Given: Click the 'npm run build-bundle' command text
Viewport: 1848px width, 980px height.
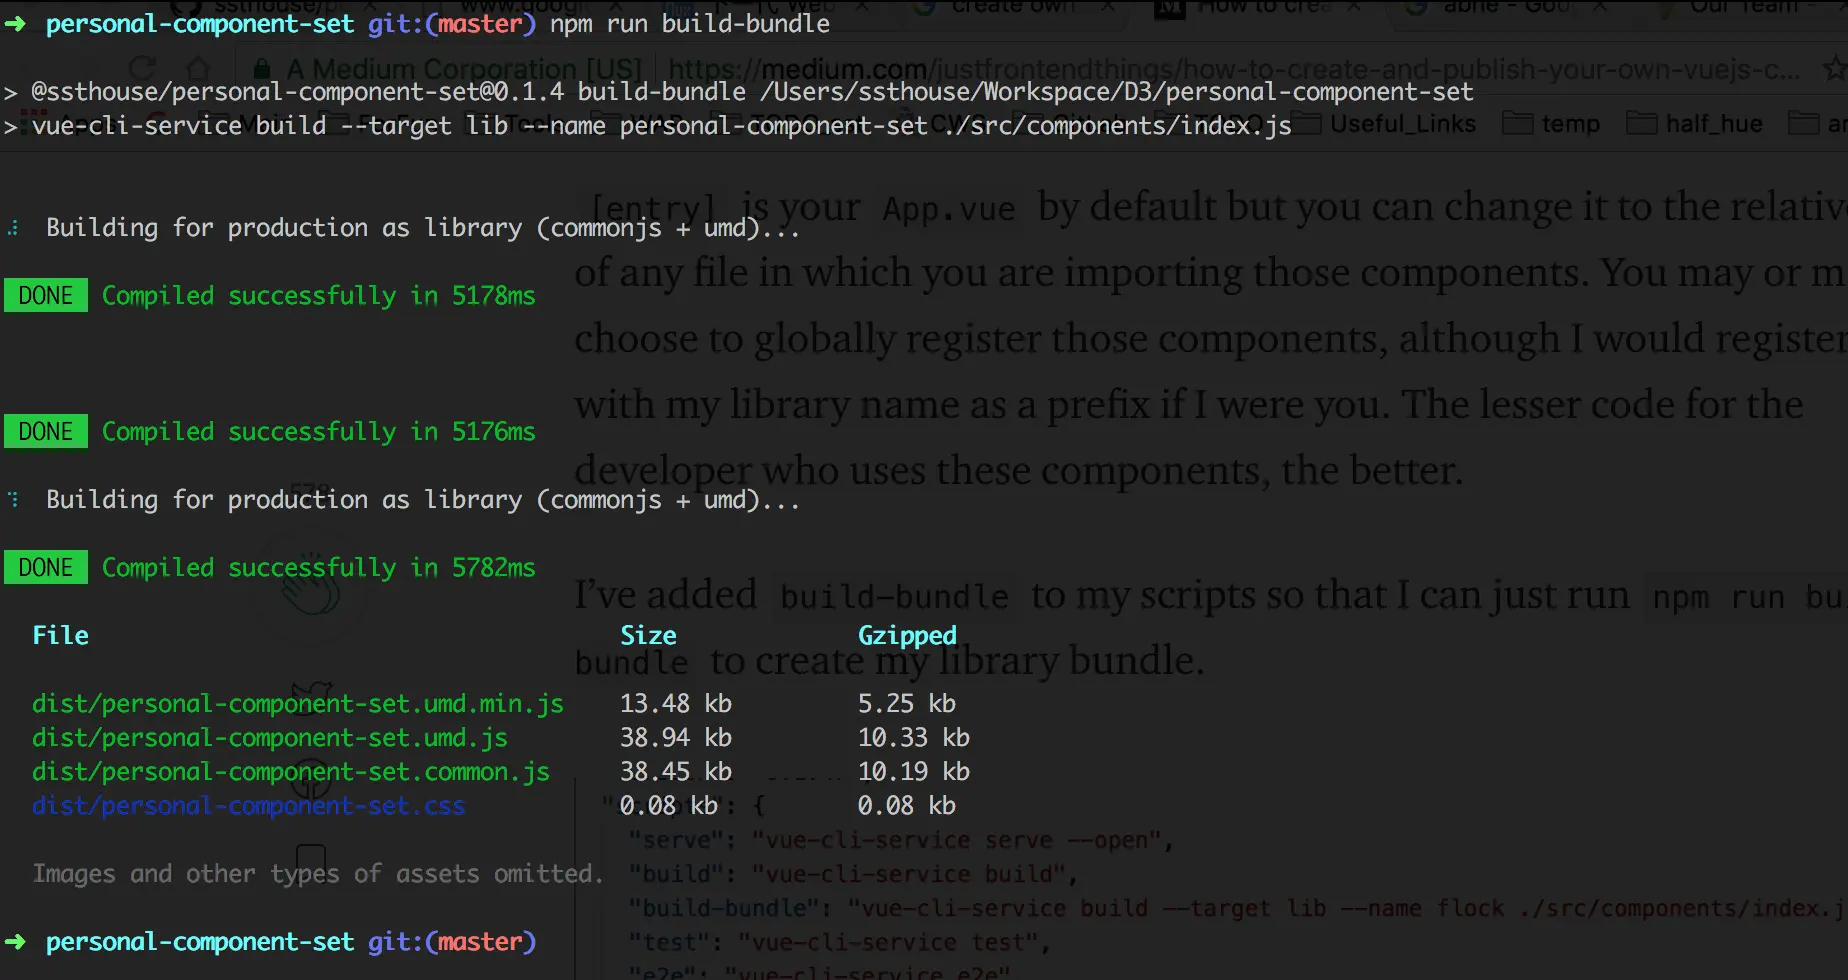Looking at the screenshot, I should coord(690,24).
